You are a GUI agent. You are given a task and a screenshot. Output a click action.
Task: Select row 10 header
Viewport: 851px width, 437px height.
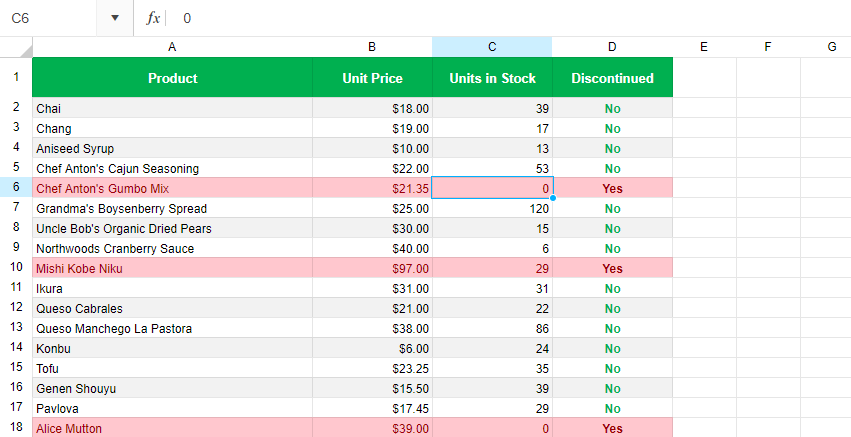pyautogui.click(x=16, y=268)
